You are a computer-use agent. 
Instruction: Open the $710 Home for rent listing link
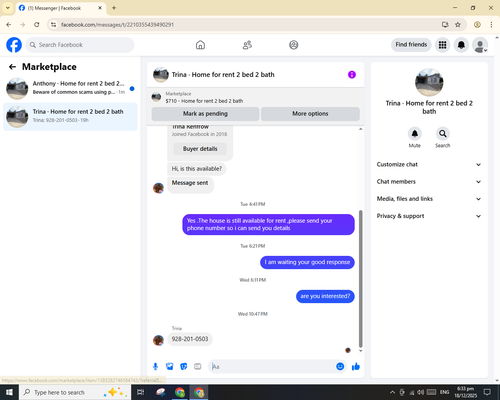[204, 101]
